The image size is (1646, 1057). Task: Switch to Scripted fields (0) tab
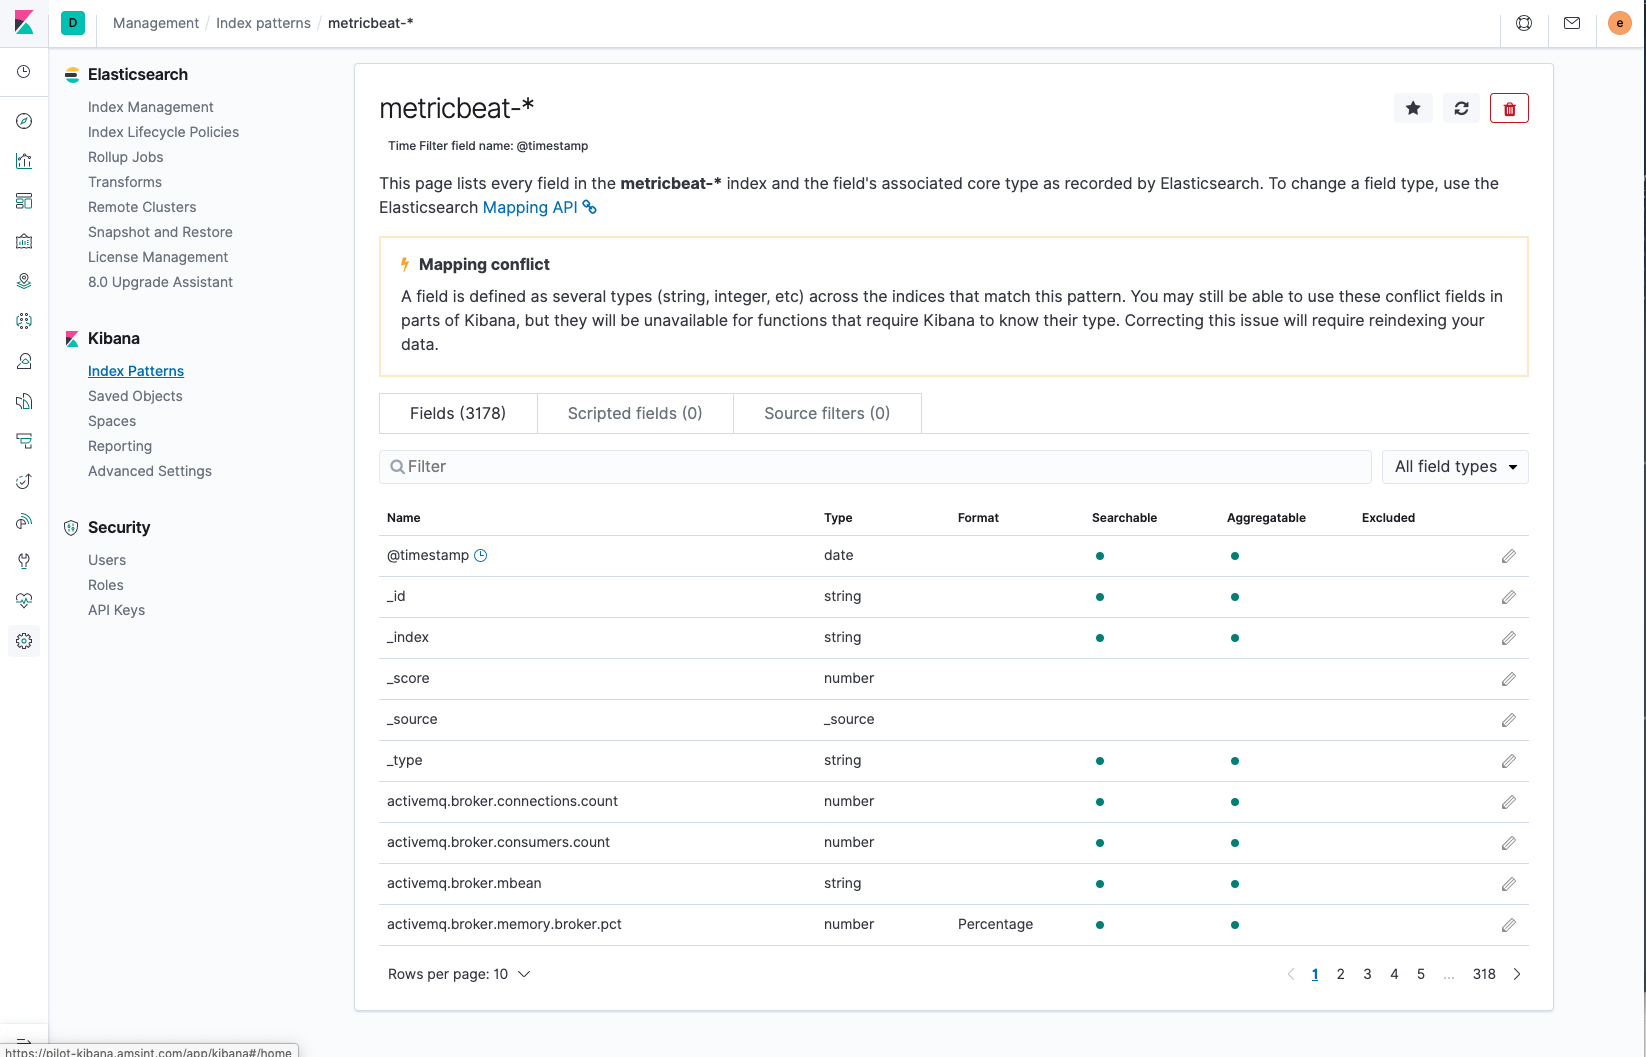point(635,413)
